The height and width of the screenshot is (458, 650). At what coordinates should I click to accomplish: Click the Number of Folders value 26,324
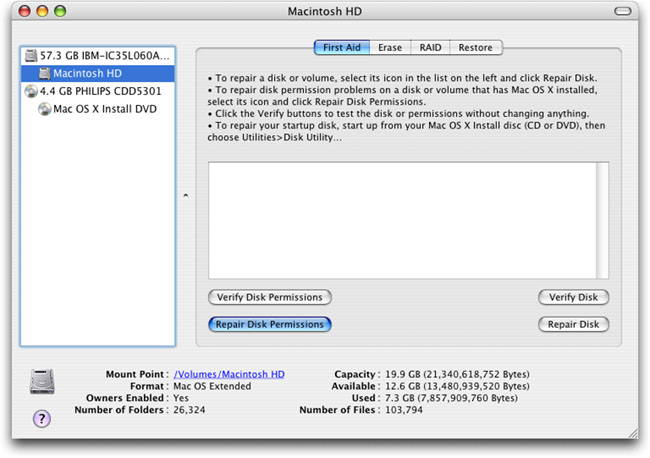click(x=189, y=410)
